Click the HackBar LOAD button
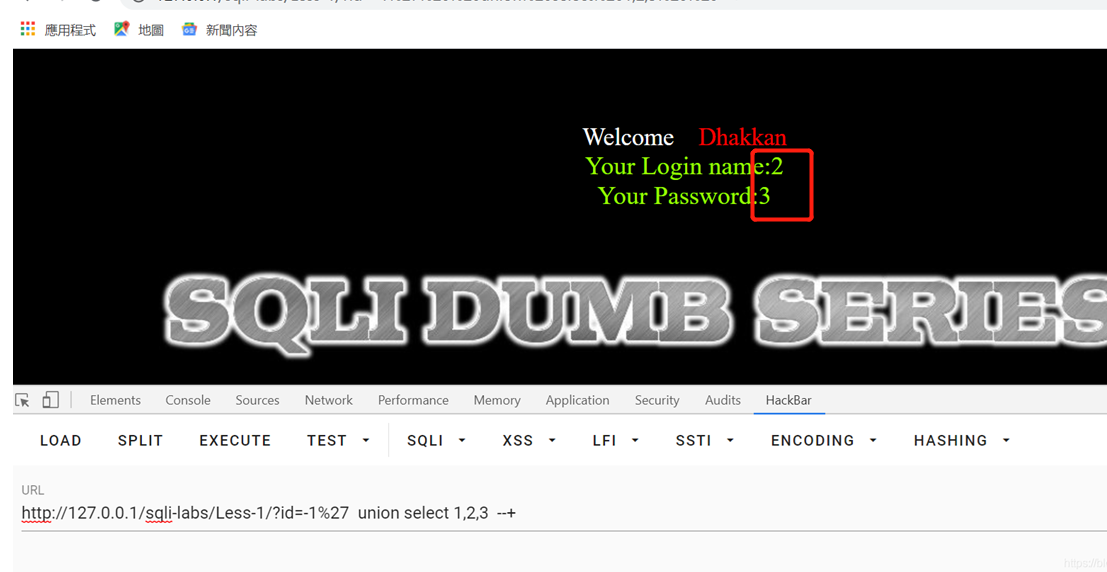The image size is (1107, 572). (61, 441)
